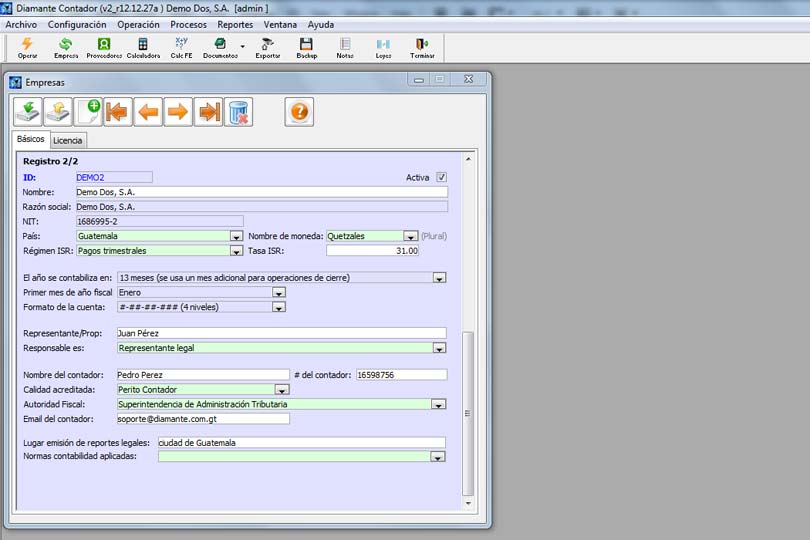Viewport: 810px width, 540px height.
Task: Open the Notas toolbar icon
Action: pos(345,48)
